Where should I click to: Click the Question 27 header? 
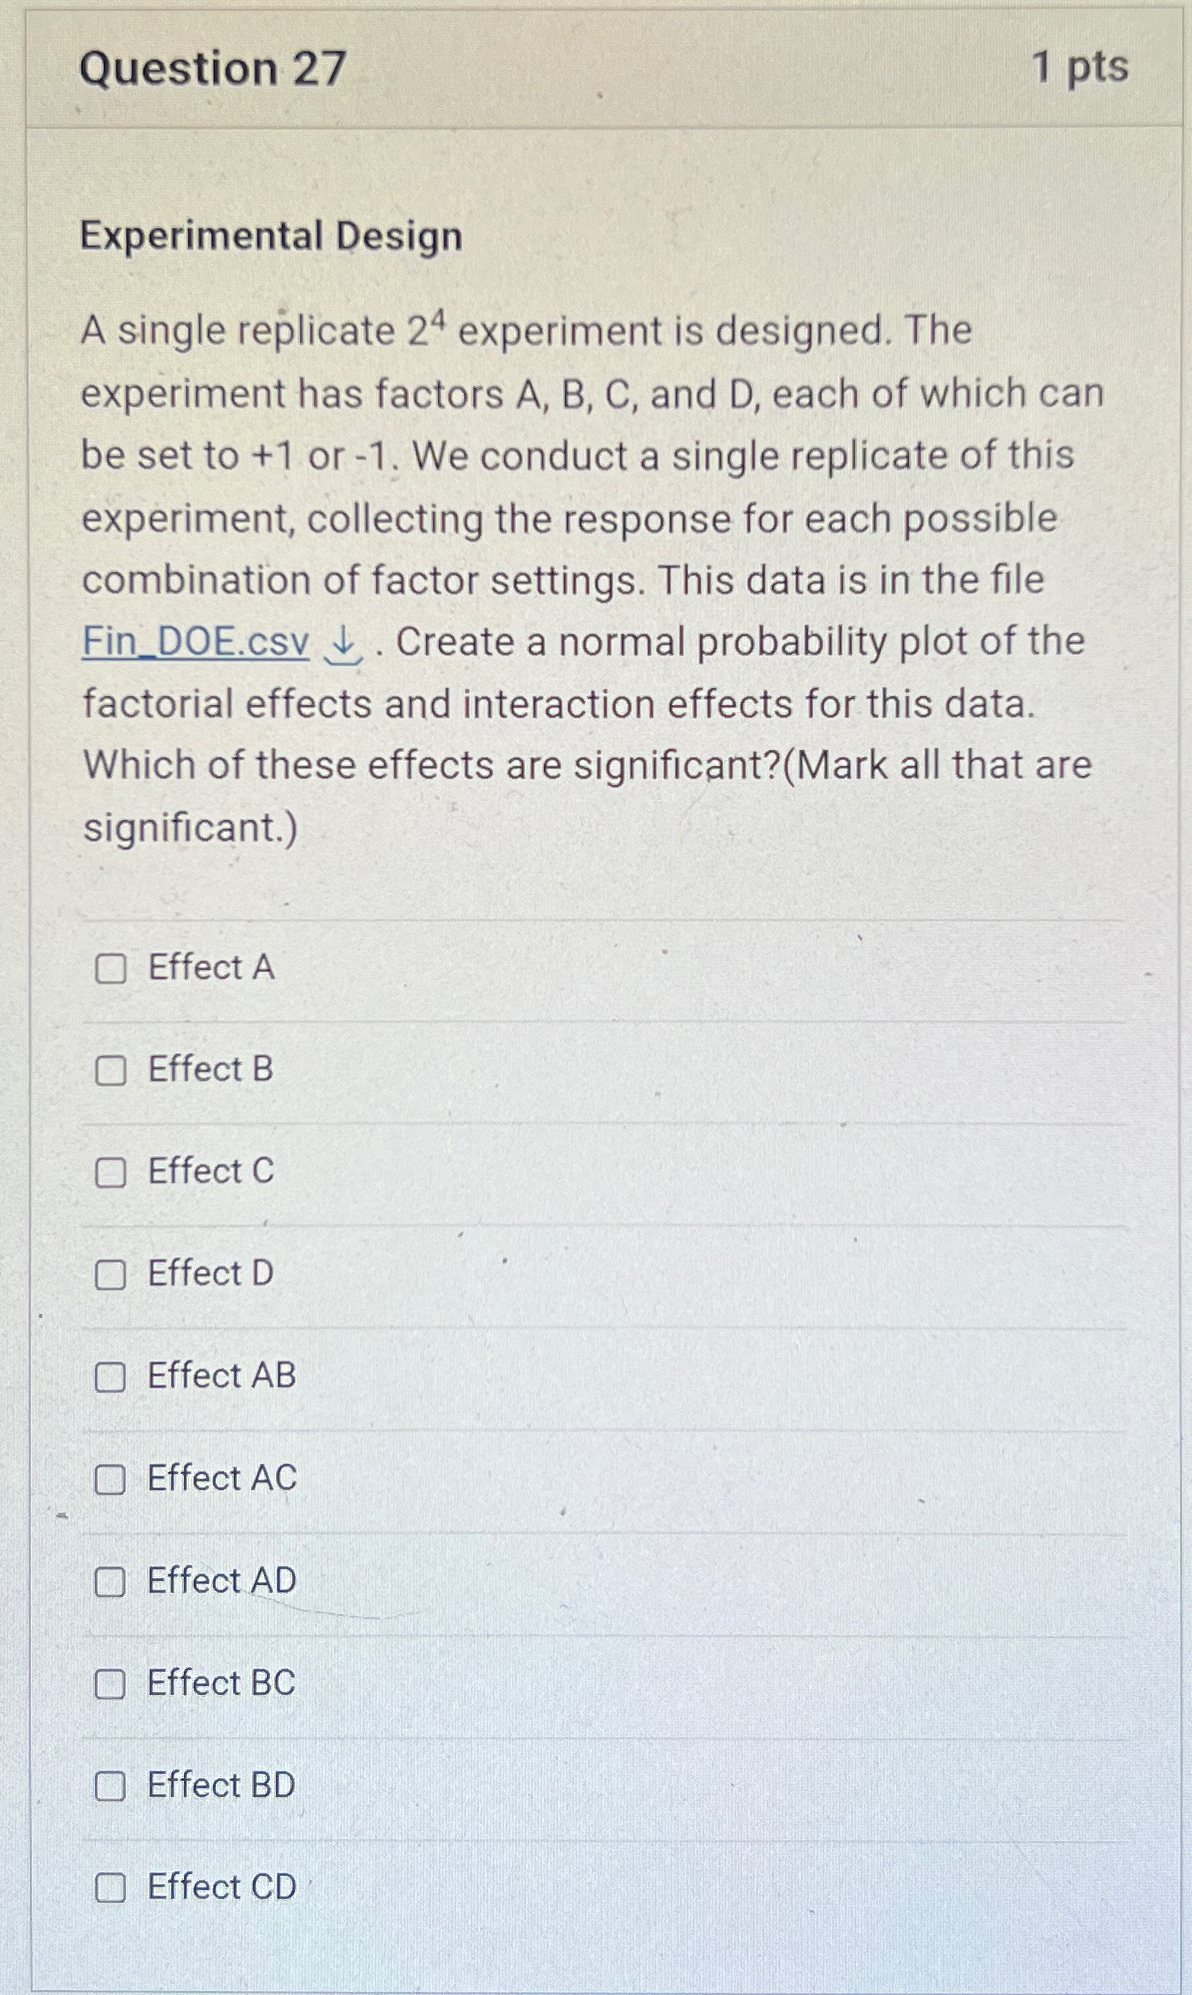click(209, 70)
